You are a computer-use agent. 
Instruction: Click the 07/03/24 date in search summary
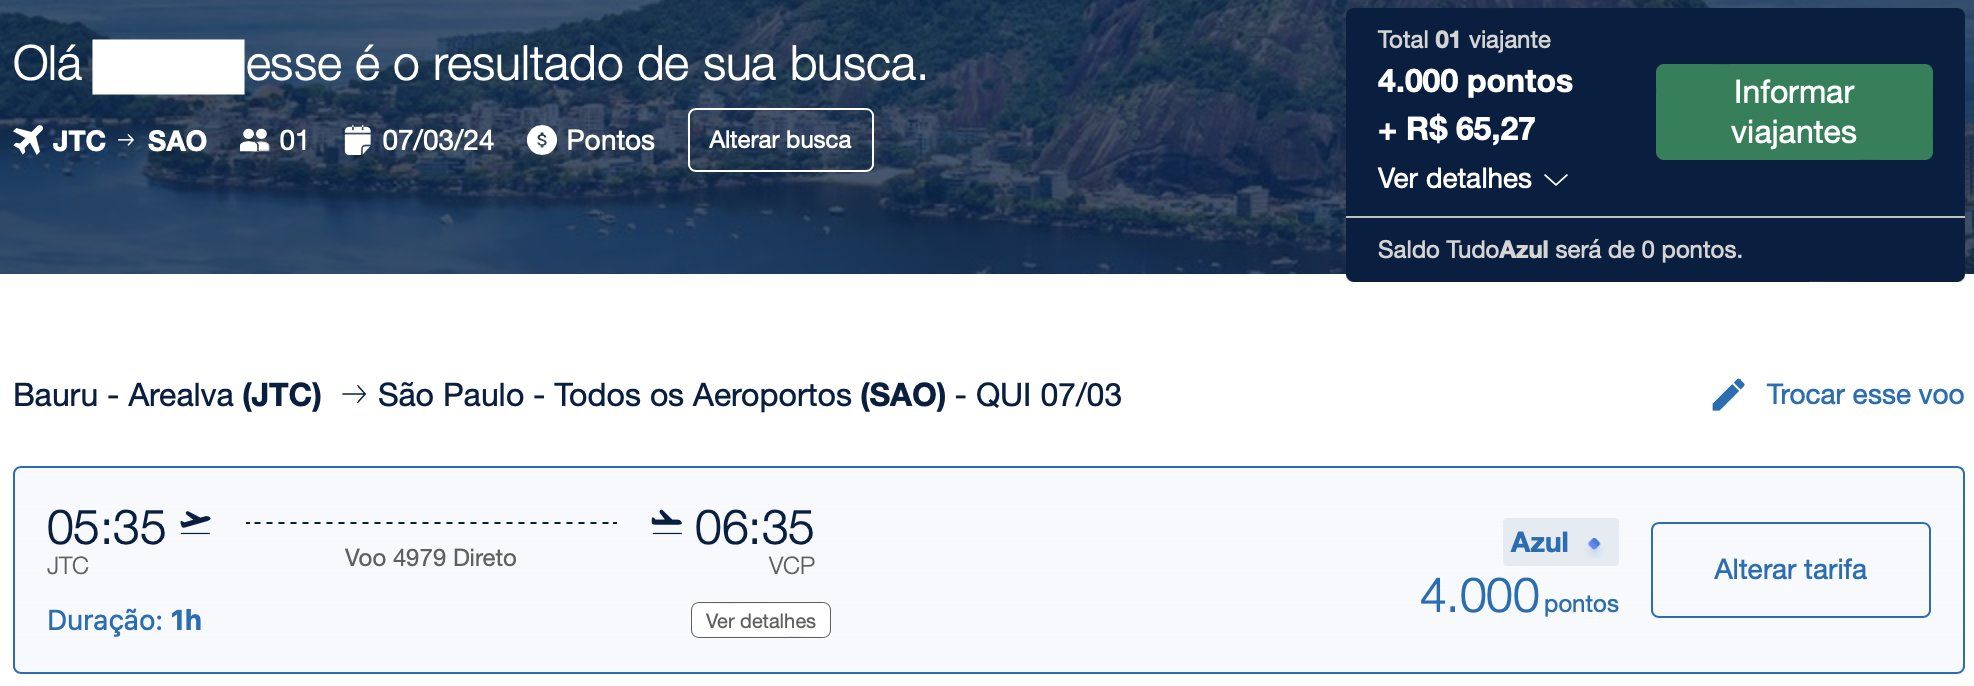[438, 140]
